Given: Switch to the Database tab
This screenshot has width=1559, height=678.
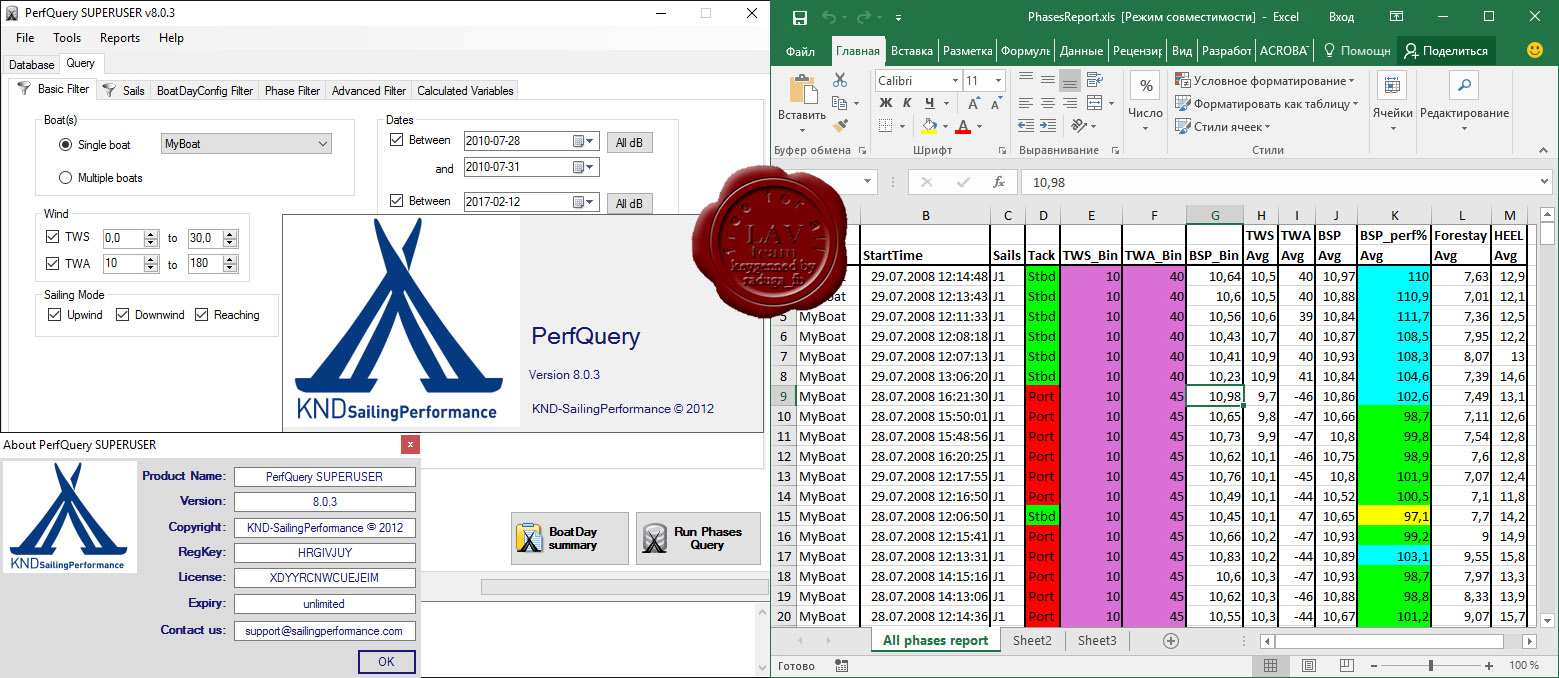Looking at the screenshot, I should 32,64.
